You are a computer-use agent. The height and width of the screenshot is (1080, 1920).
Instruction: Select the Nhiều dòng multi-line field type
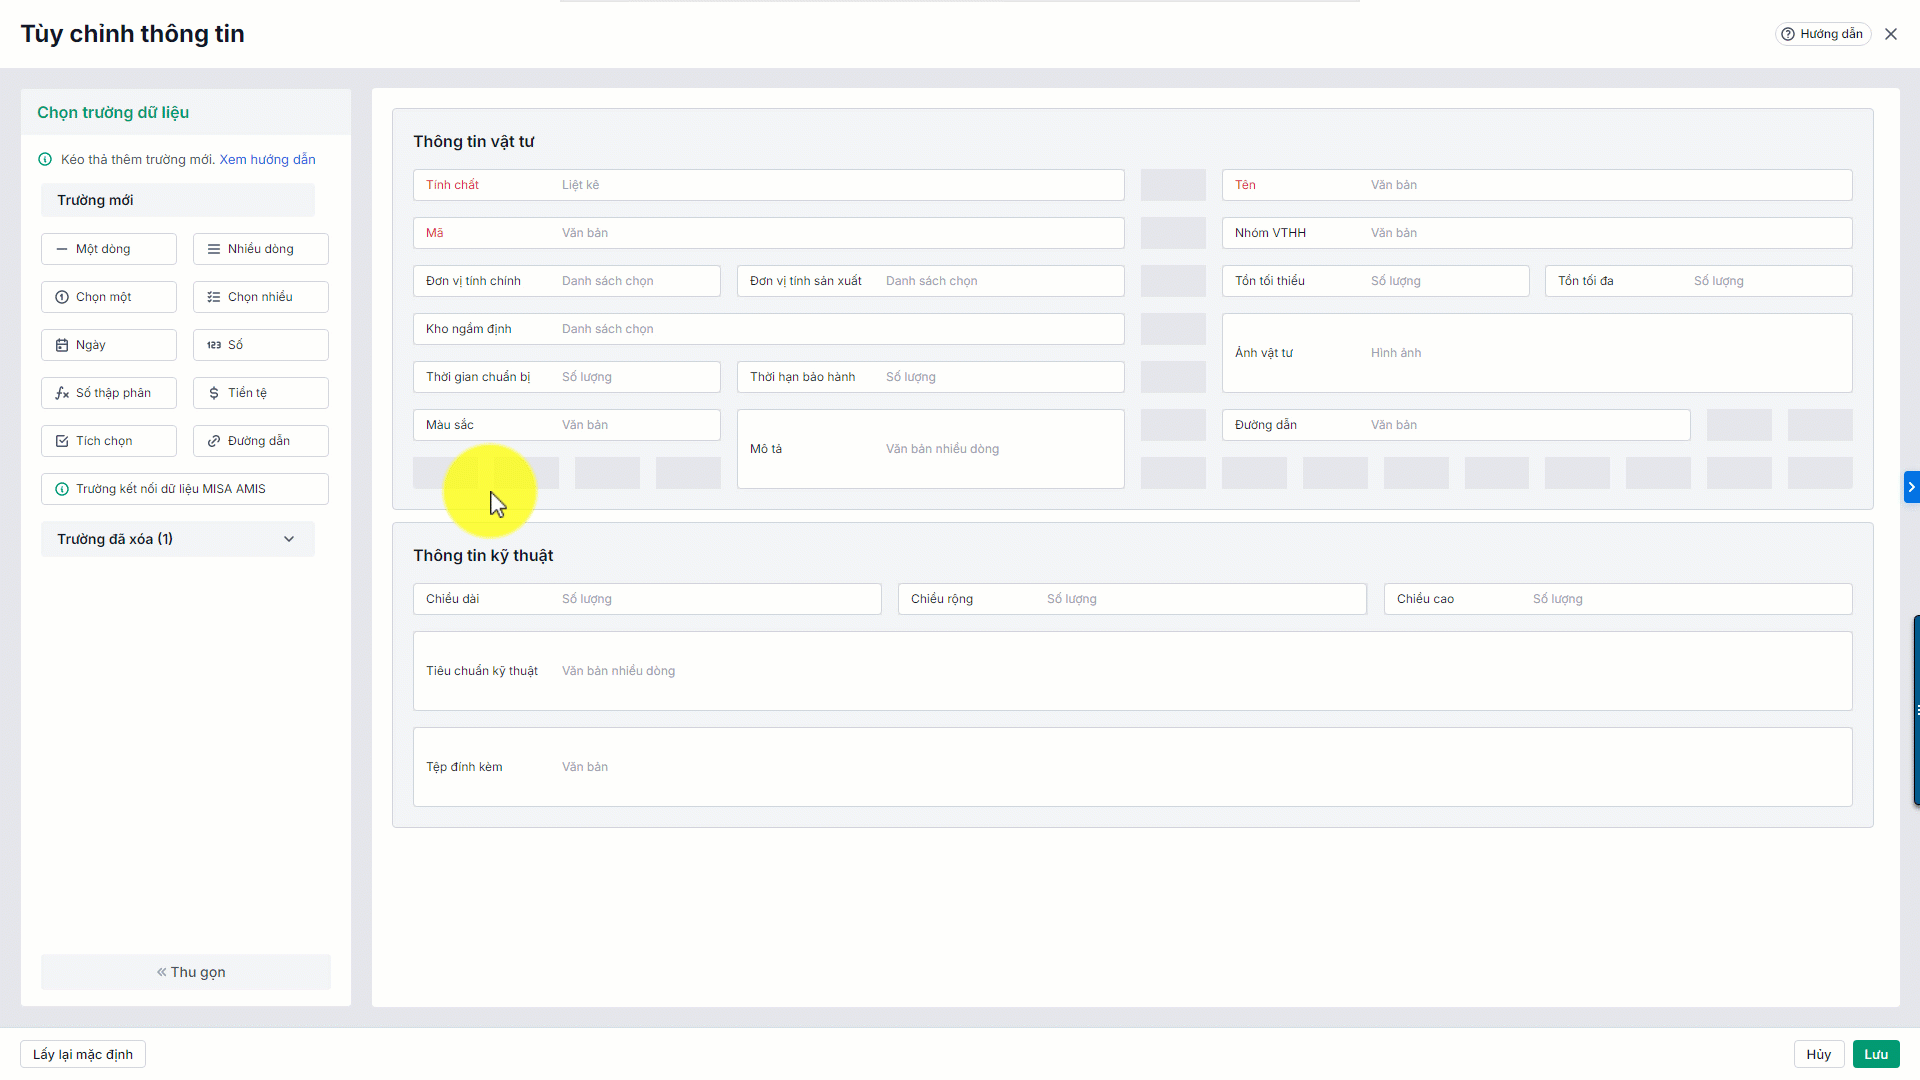click(260, 249)
